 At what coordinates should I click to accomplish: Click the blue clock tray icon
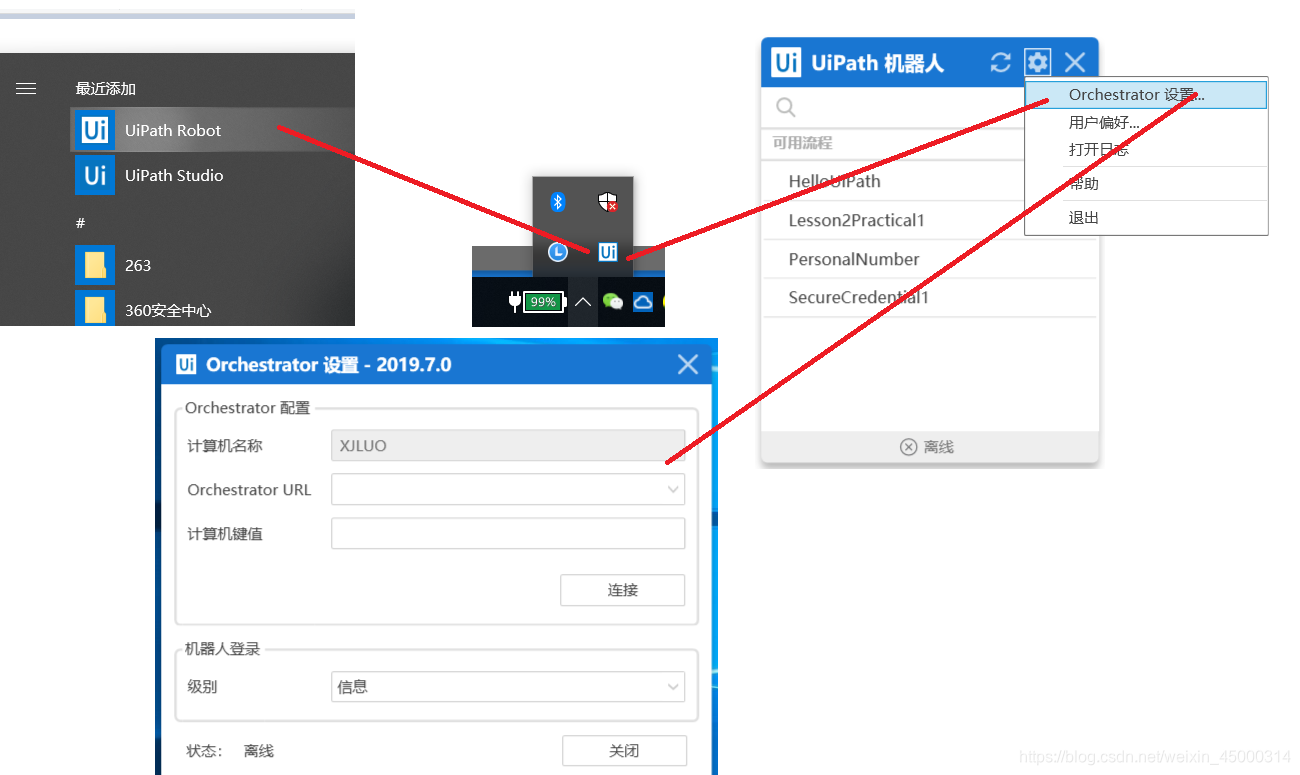click(x=558, y=252)
